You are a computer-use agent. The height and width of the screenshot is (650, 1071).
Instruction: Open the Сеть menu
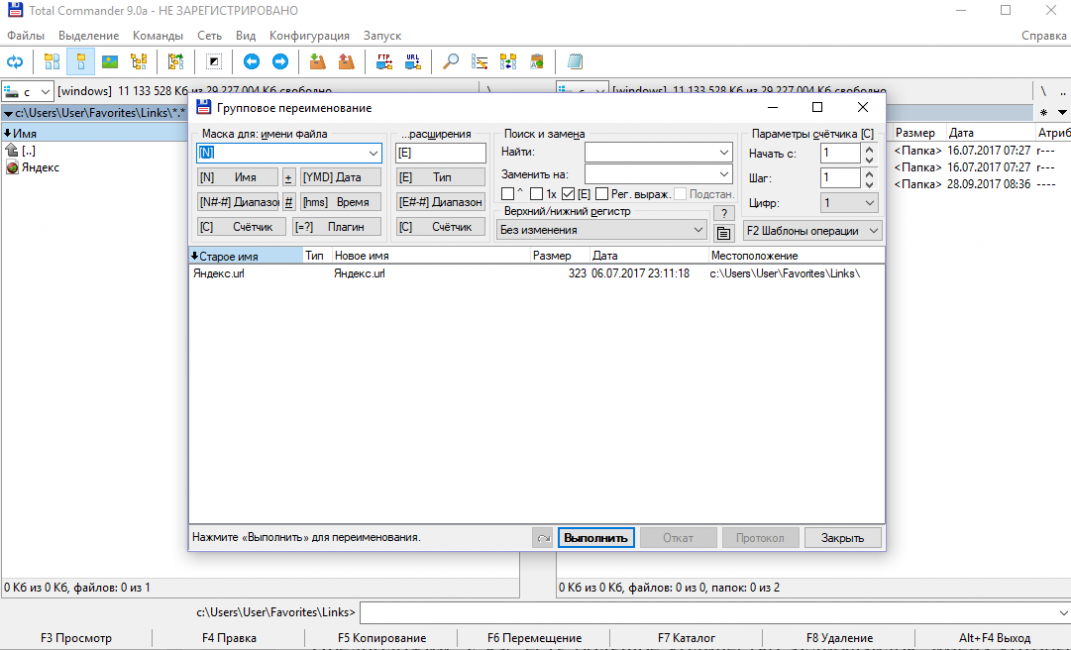pyautogui.click(x=210, y=36)
